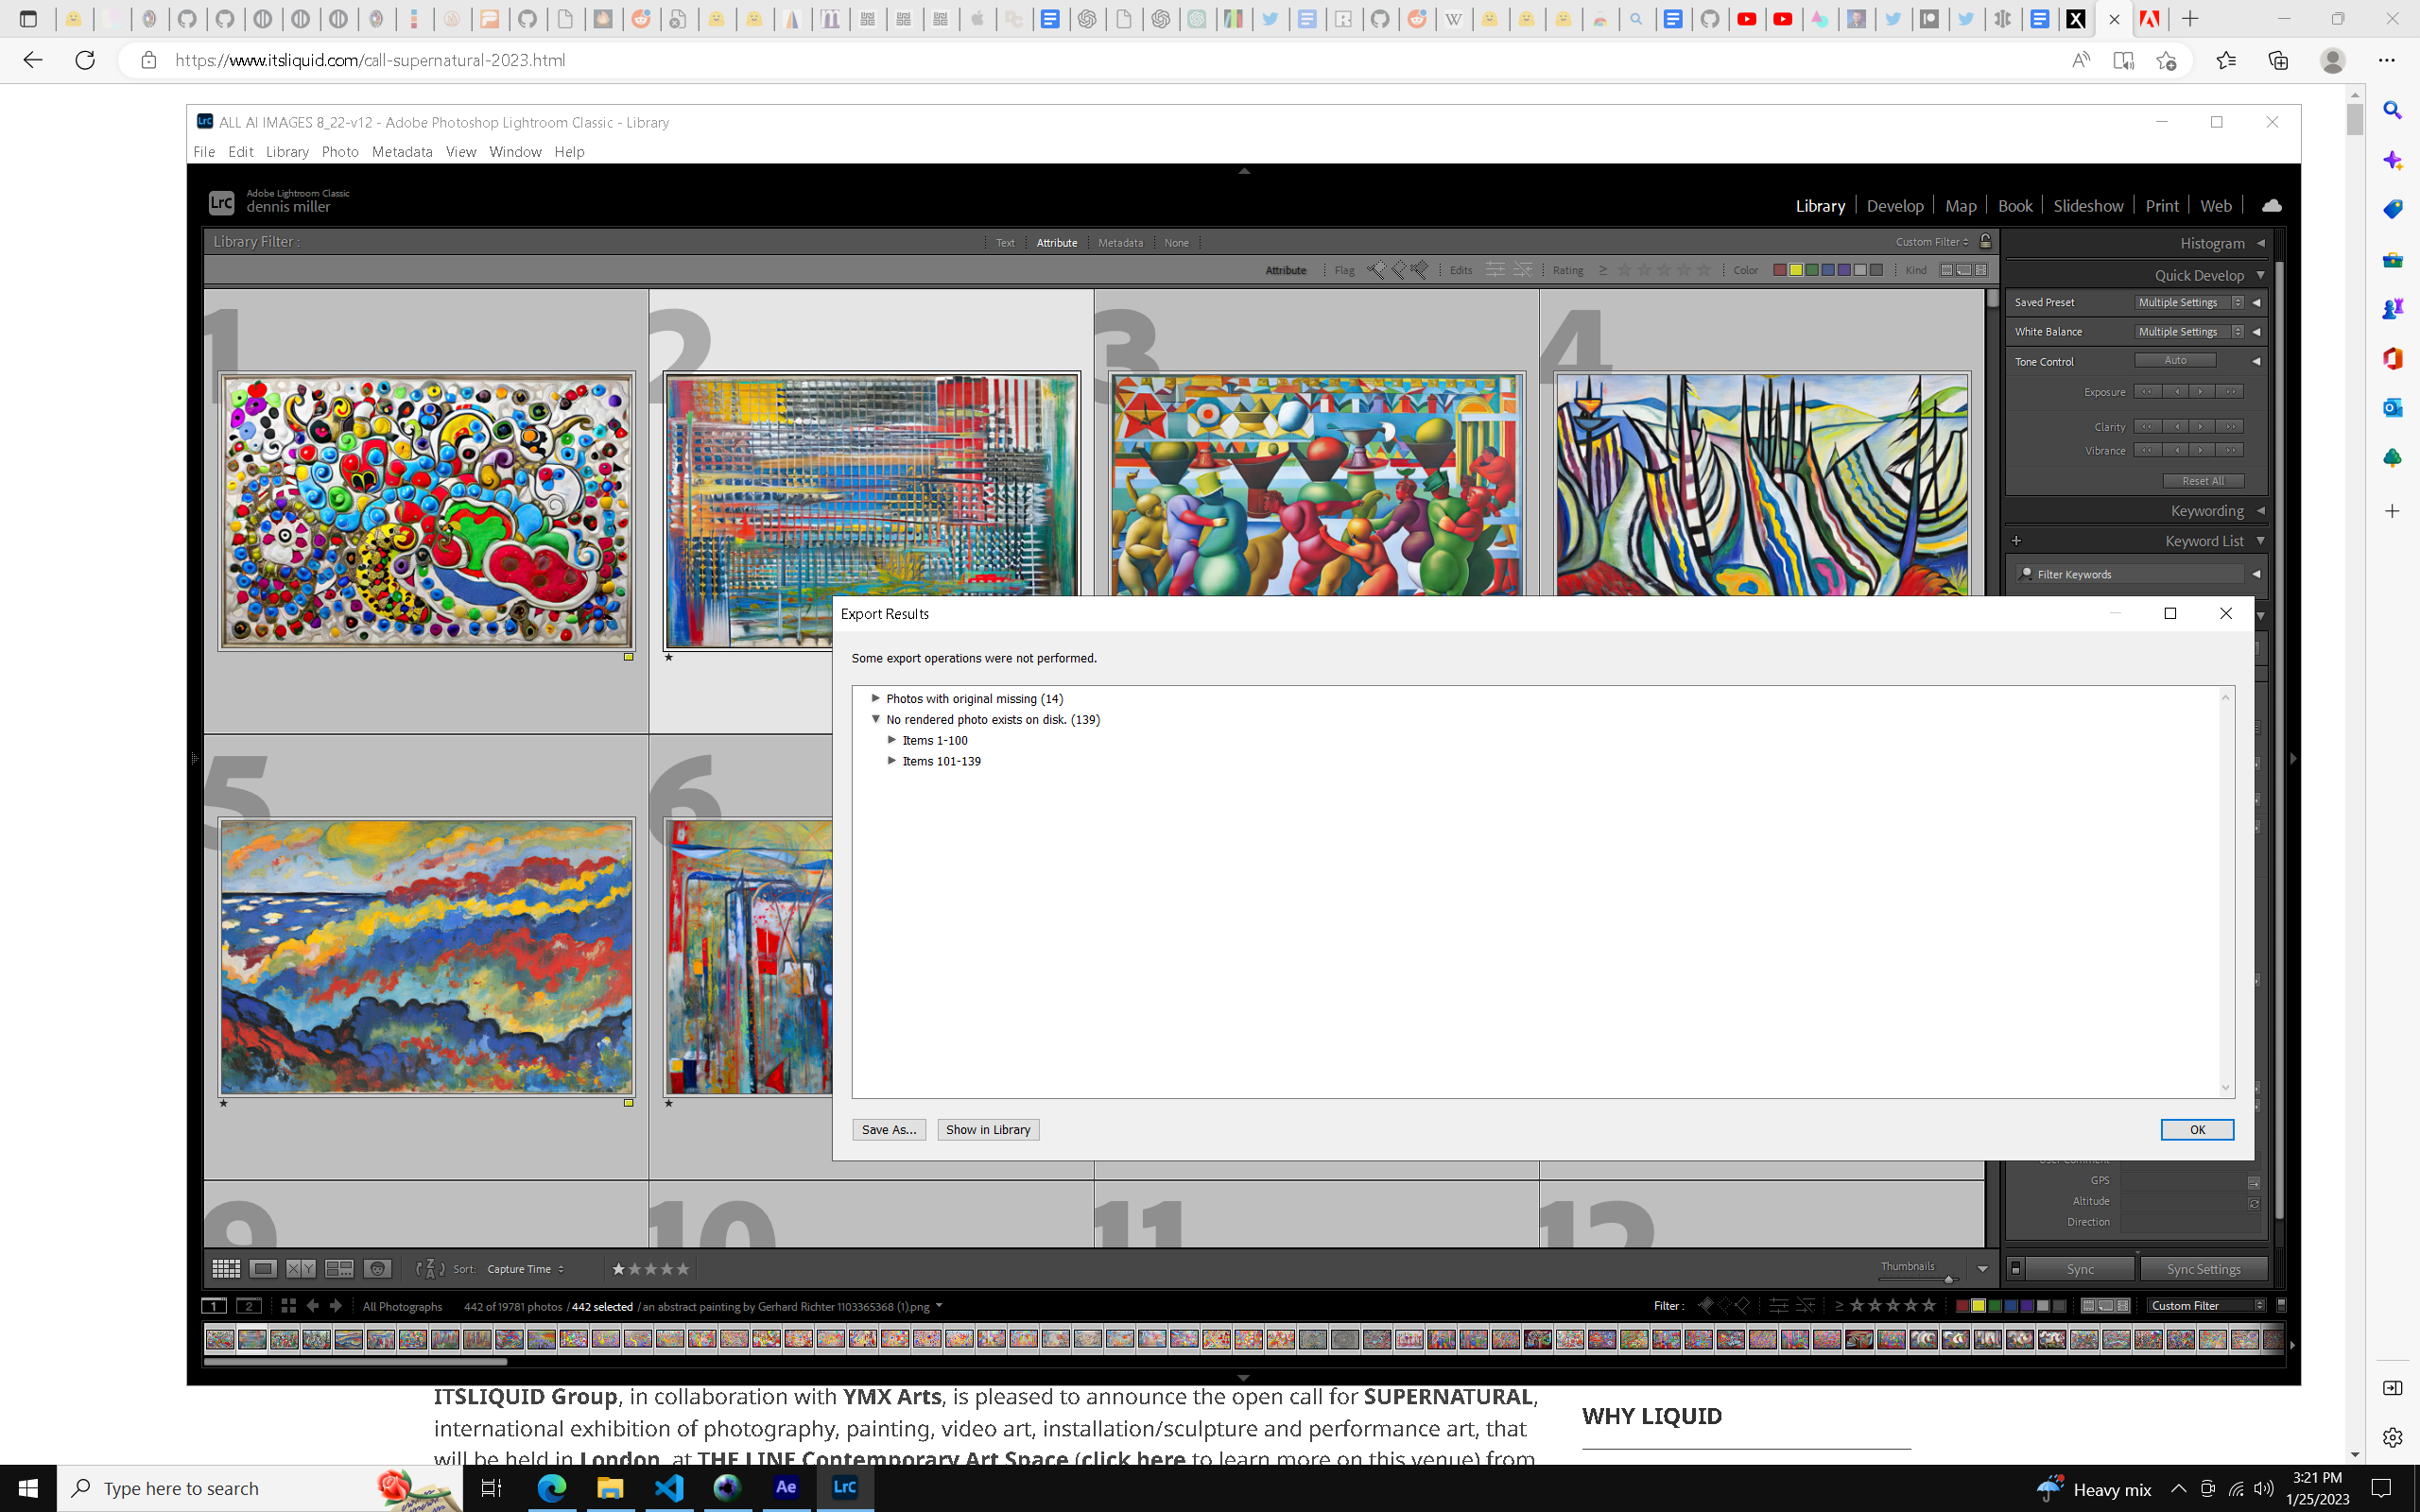2420x1512 pixels.
Task: Collapse 'No rendered photo exists on disk'
Action: coord(876,719)
